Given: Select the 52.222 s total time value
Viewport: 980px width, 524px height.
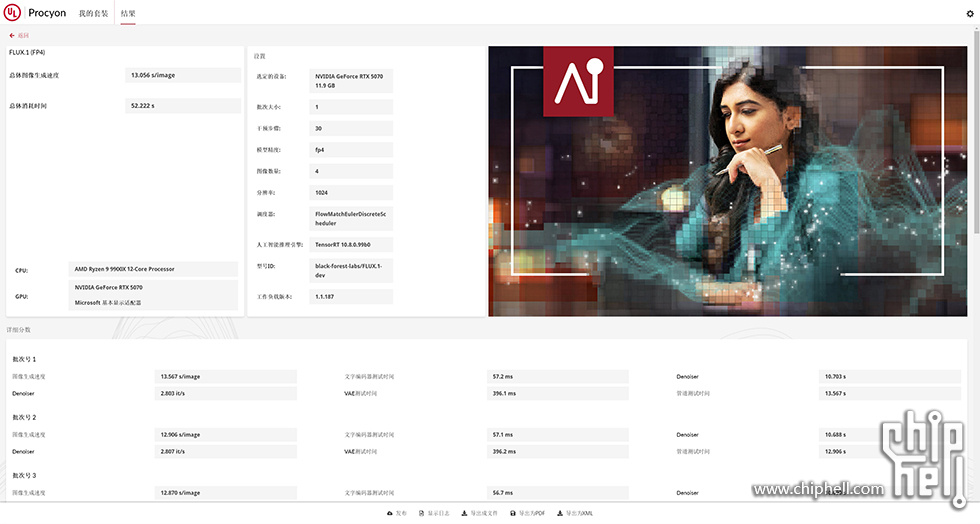Looking at the screenshot, I should coord(183,106).
